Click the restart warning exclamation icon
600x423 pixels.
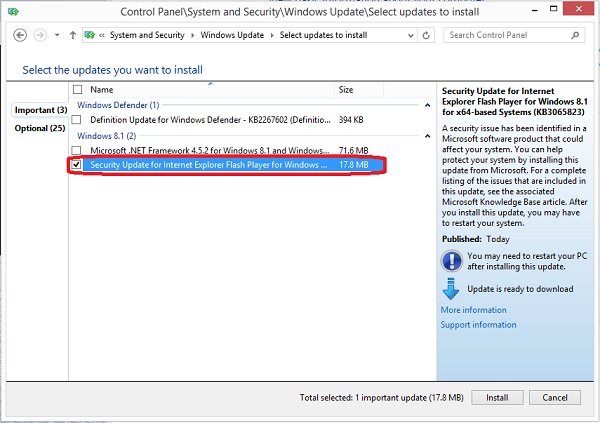pos(452,261)
